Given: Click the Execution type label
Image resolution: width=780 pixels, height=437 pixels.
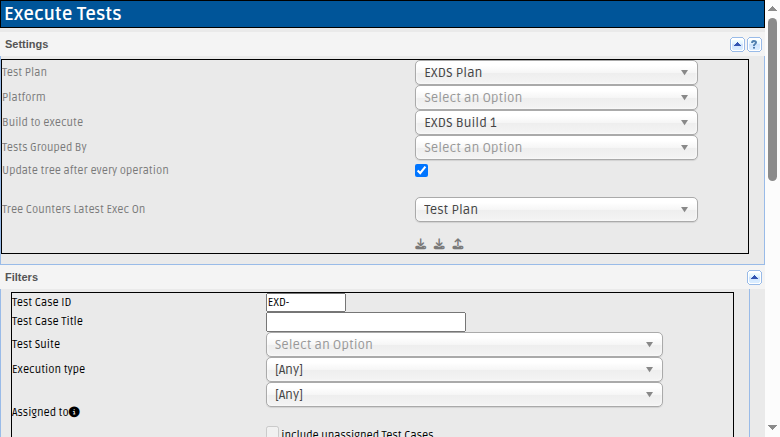Looking at the screenshot, I should coord(48,369).
